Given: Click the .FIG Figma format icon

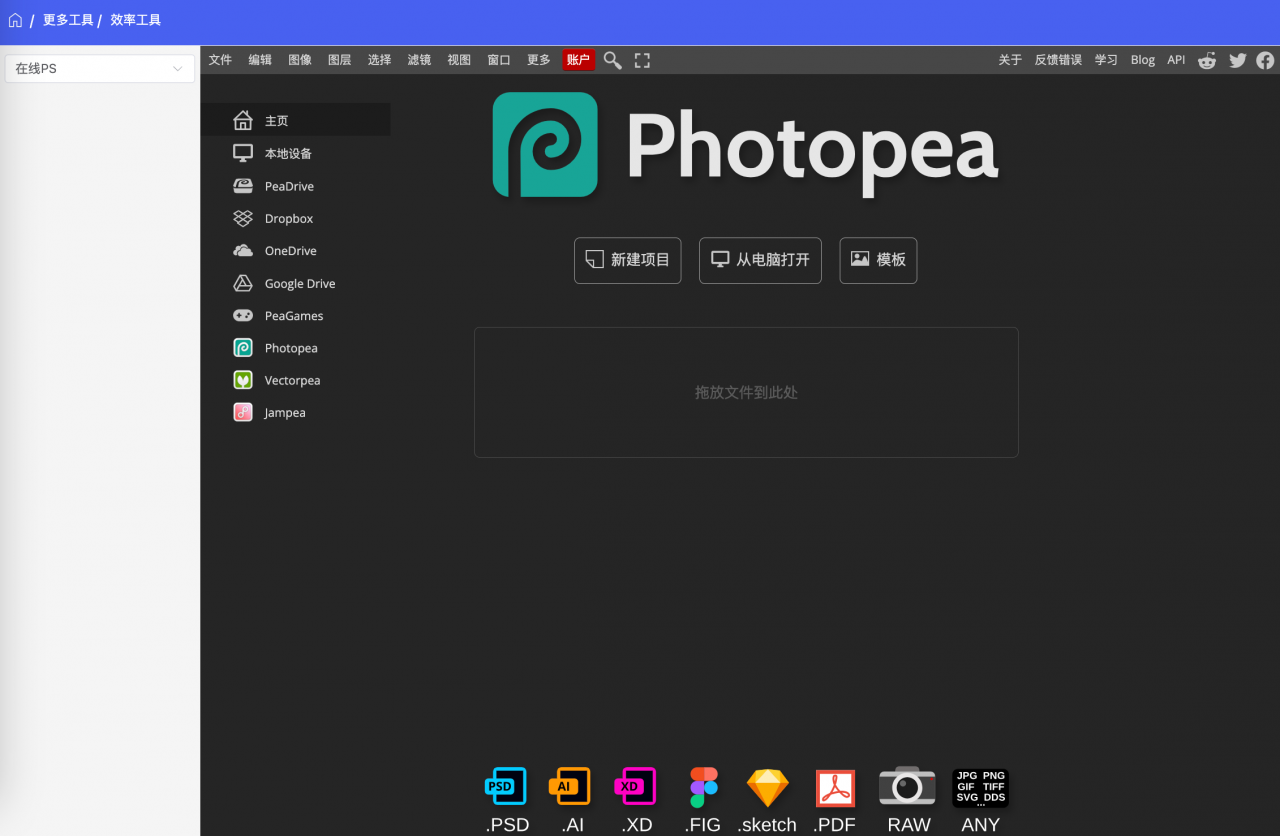Looking at the screenshot, I should pos(704,787).
